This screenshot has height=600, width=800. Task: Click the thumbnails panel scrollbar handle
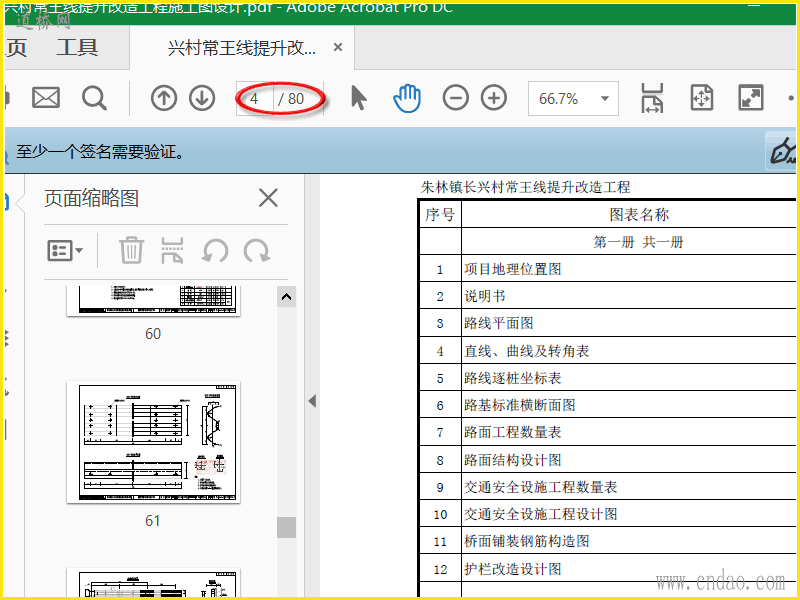[x=286, y=527]
